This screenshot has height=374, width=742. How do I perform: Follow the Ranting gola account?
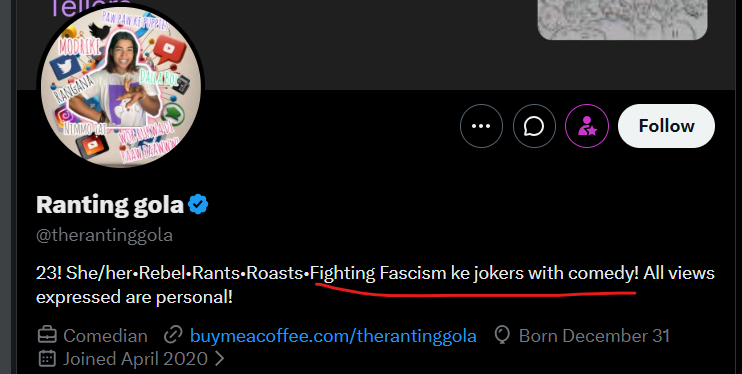coord(666,126)
